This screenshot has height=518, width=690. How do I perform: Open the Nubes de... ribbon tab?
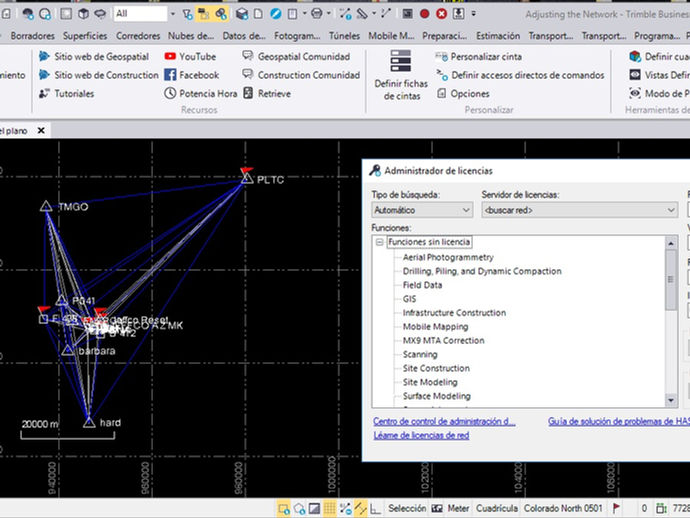coord(191,36)
